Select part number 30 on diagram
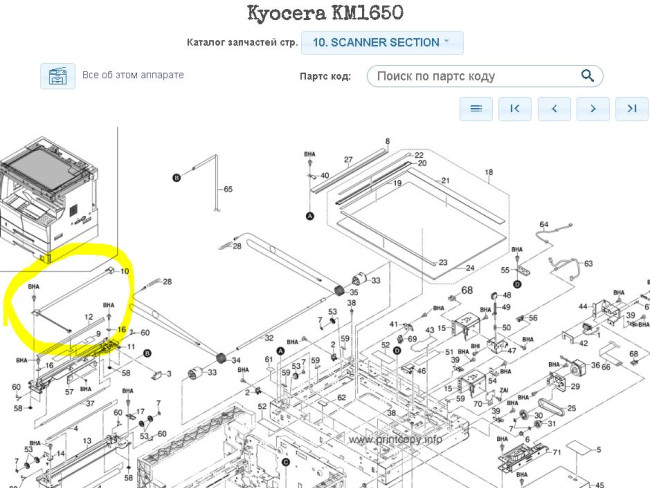 tap(538, 415)
